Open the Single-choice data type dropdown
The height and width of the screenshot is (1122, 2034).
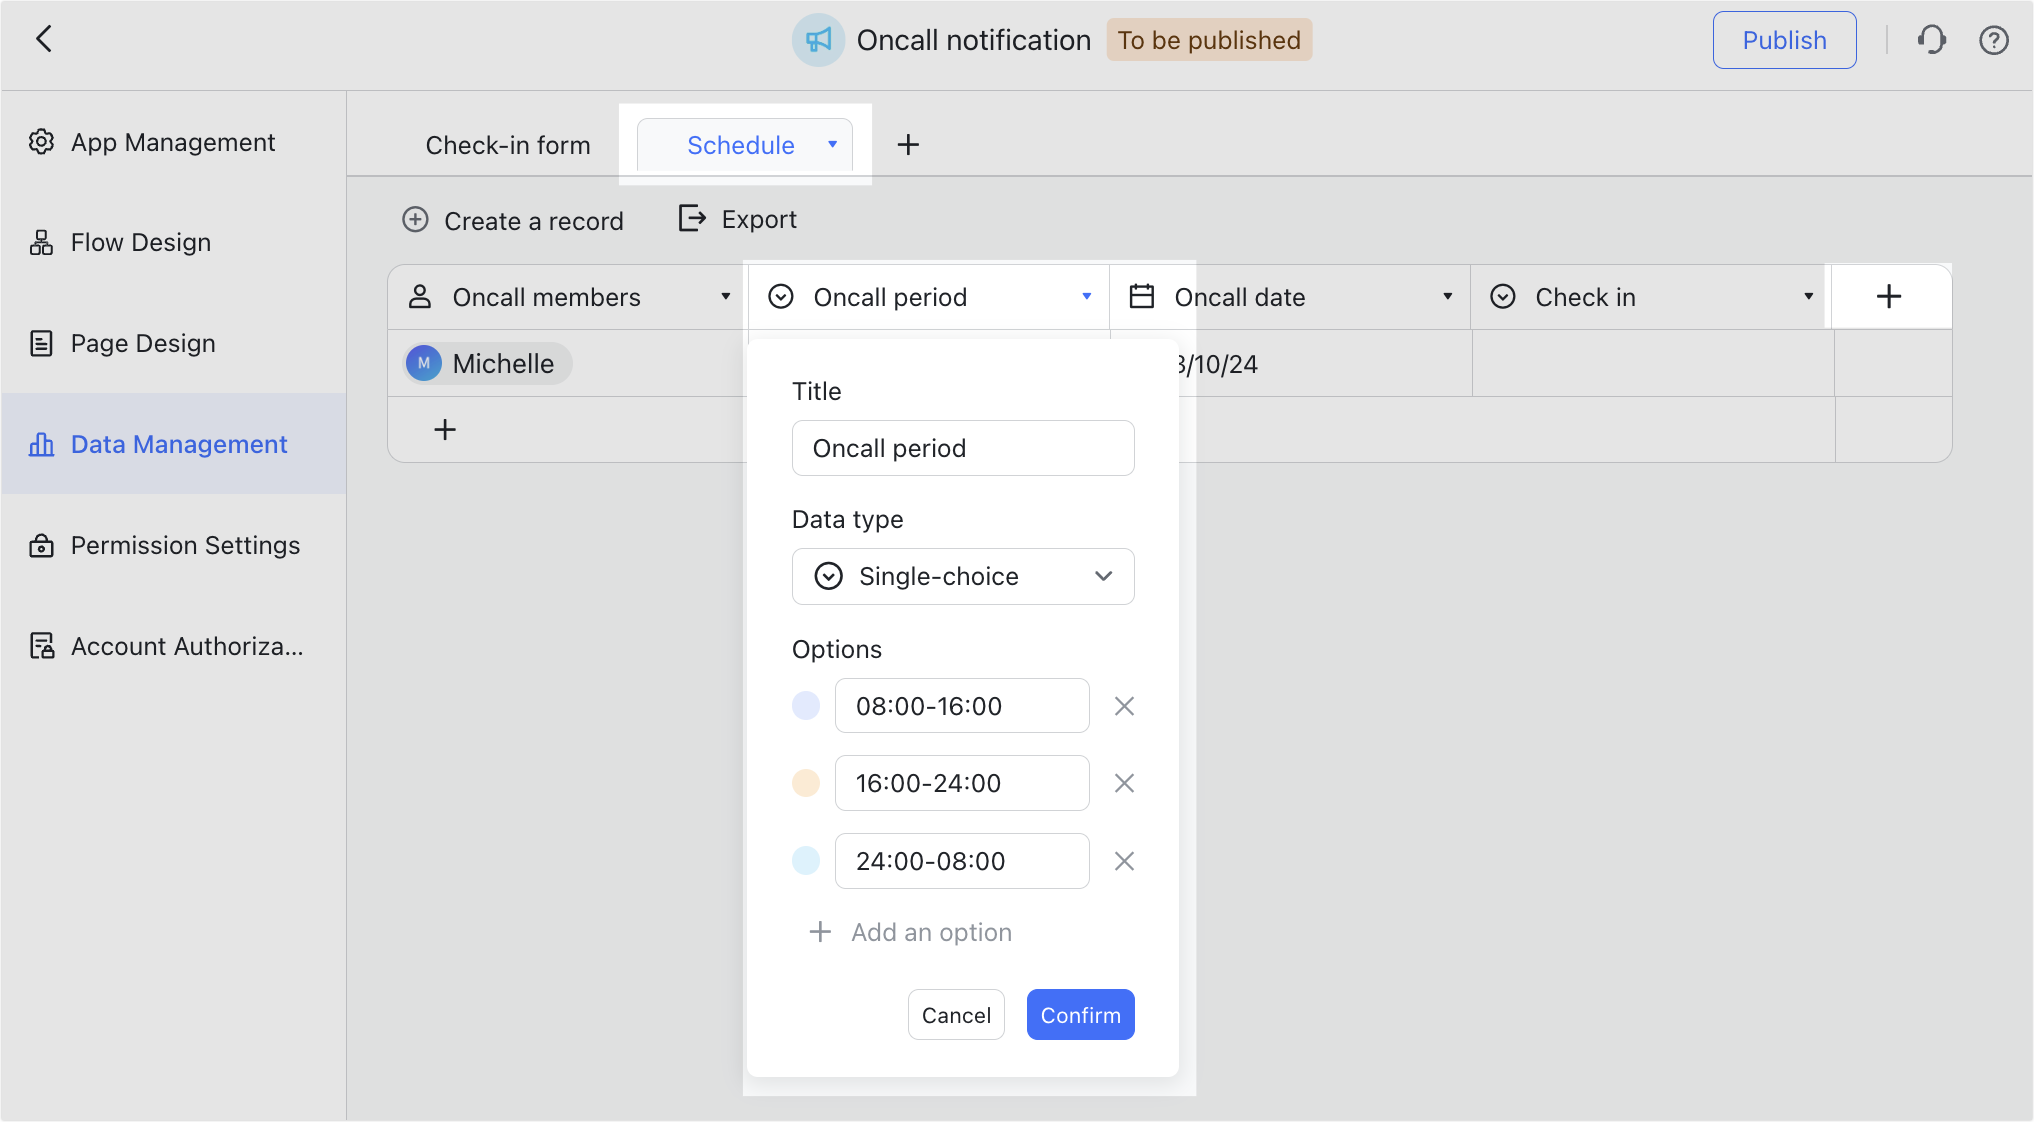[963, 576]
